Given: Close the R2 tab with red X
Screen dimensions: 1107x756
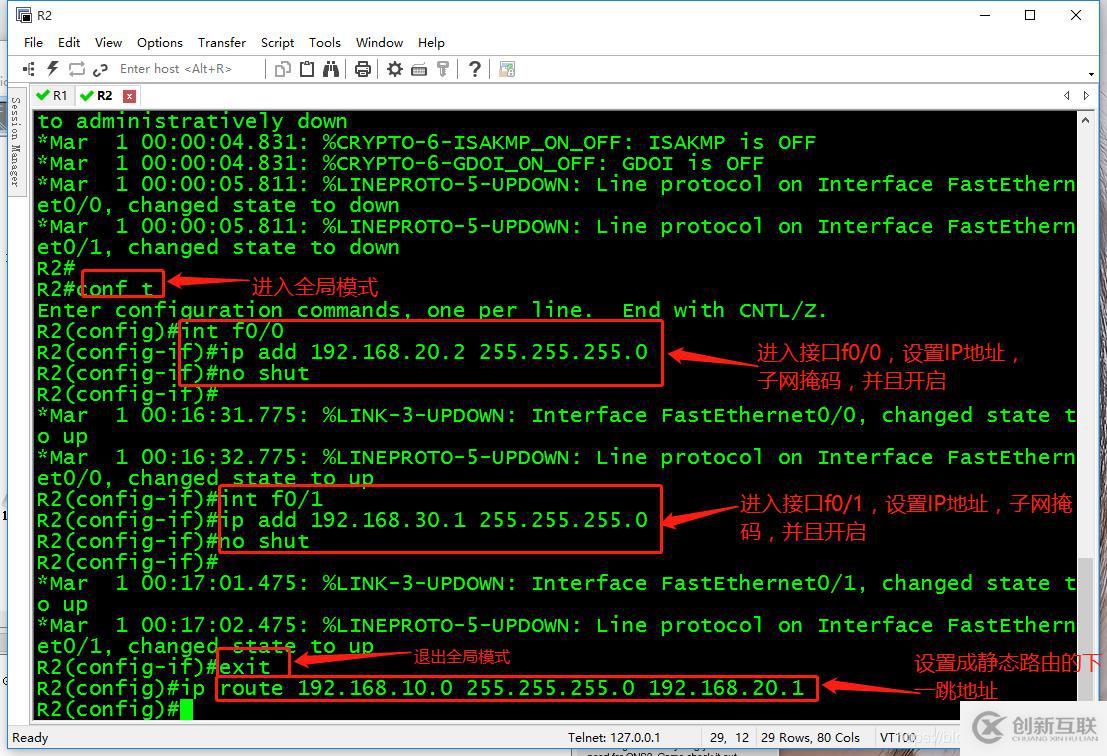Looking at the screenshot, I should (129, 96).
